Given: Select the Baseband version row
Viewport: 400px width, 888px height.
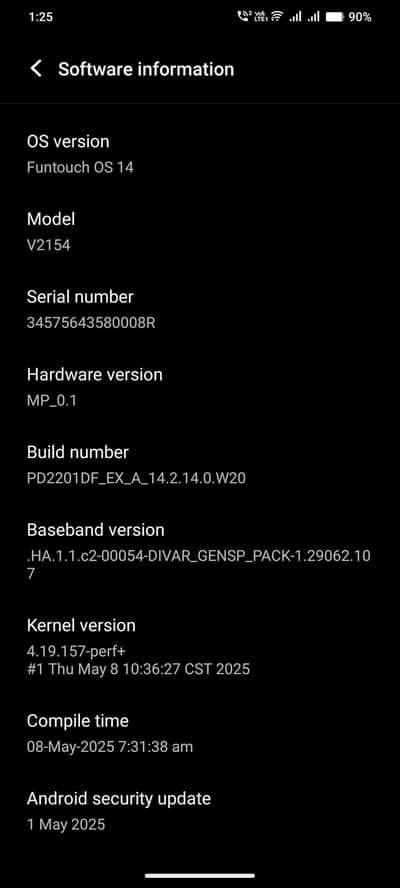Looking at the screenshot, I should point(200,552).
